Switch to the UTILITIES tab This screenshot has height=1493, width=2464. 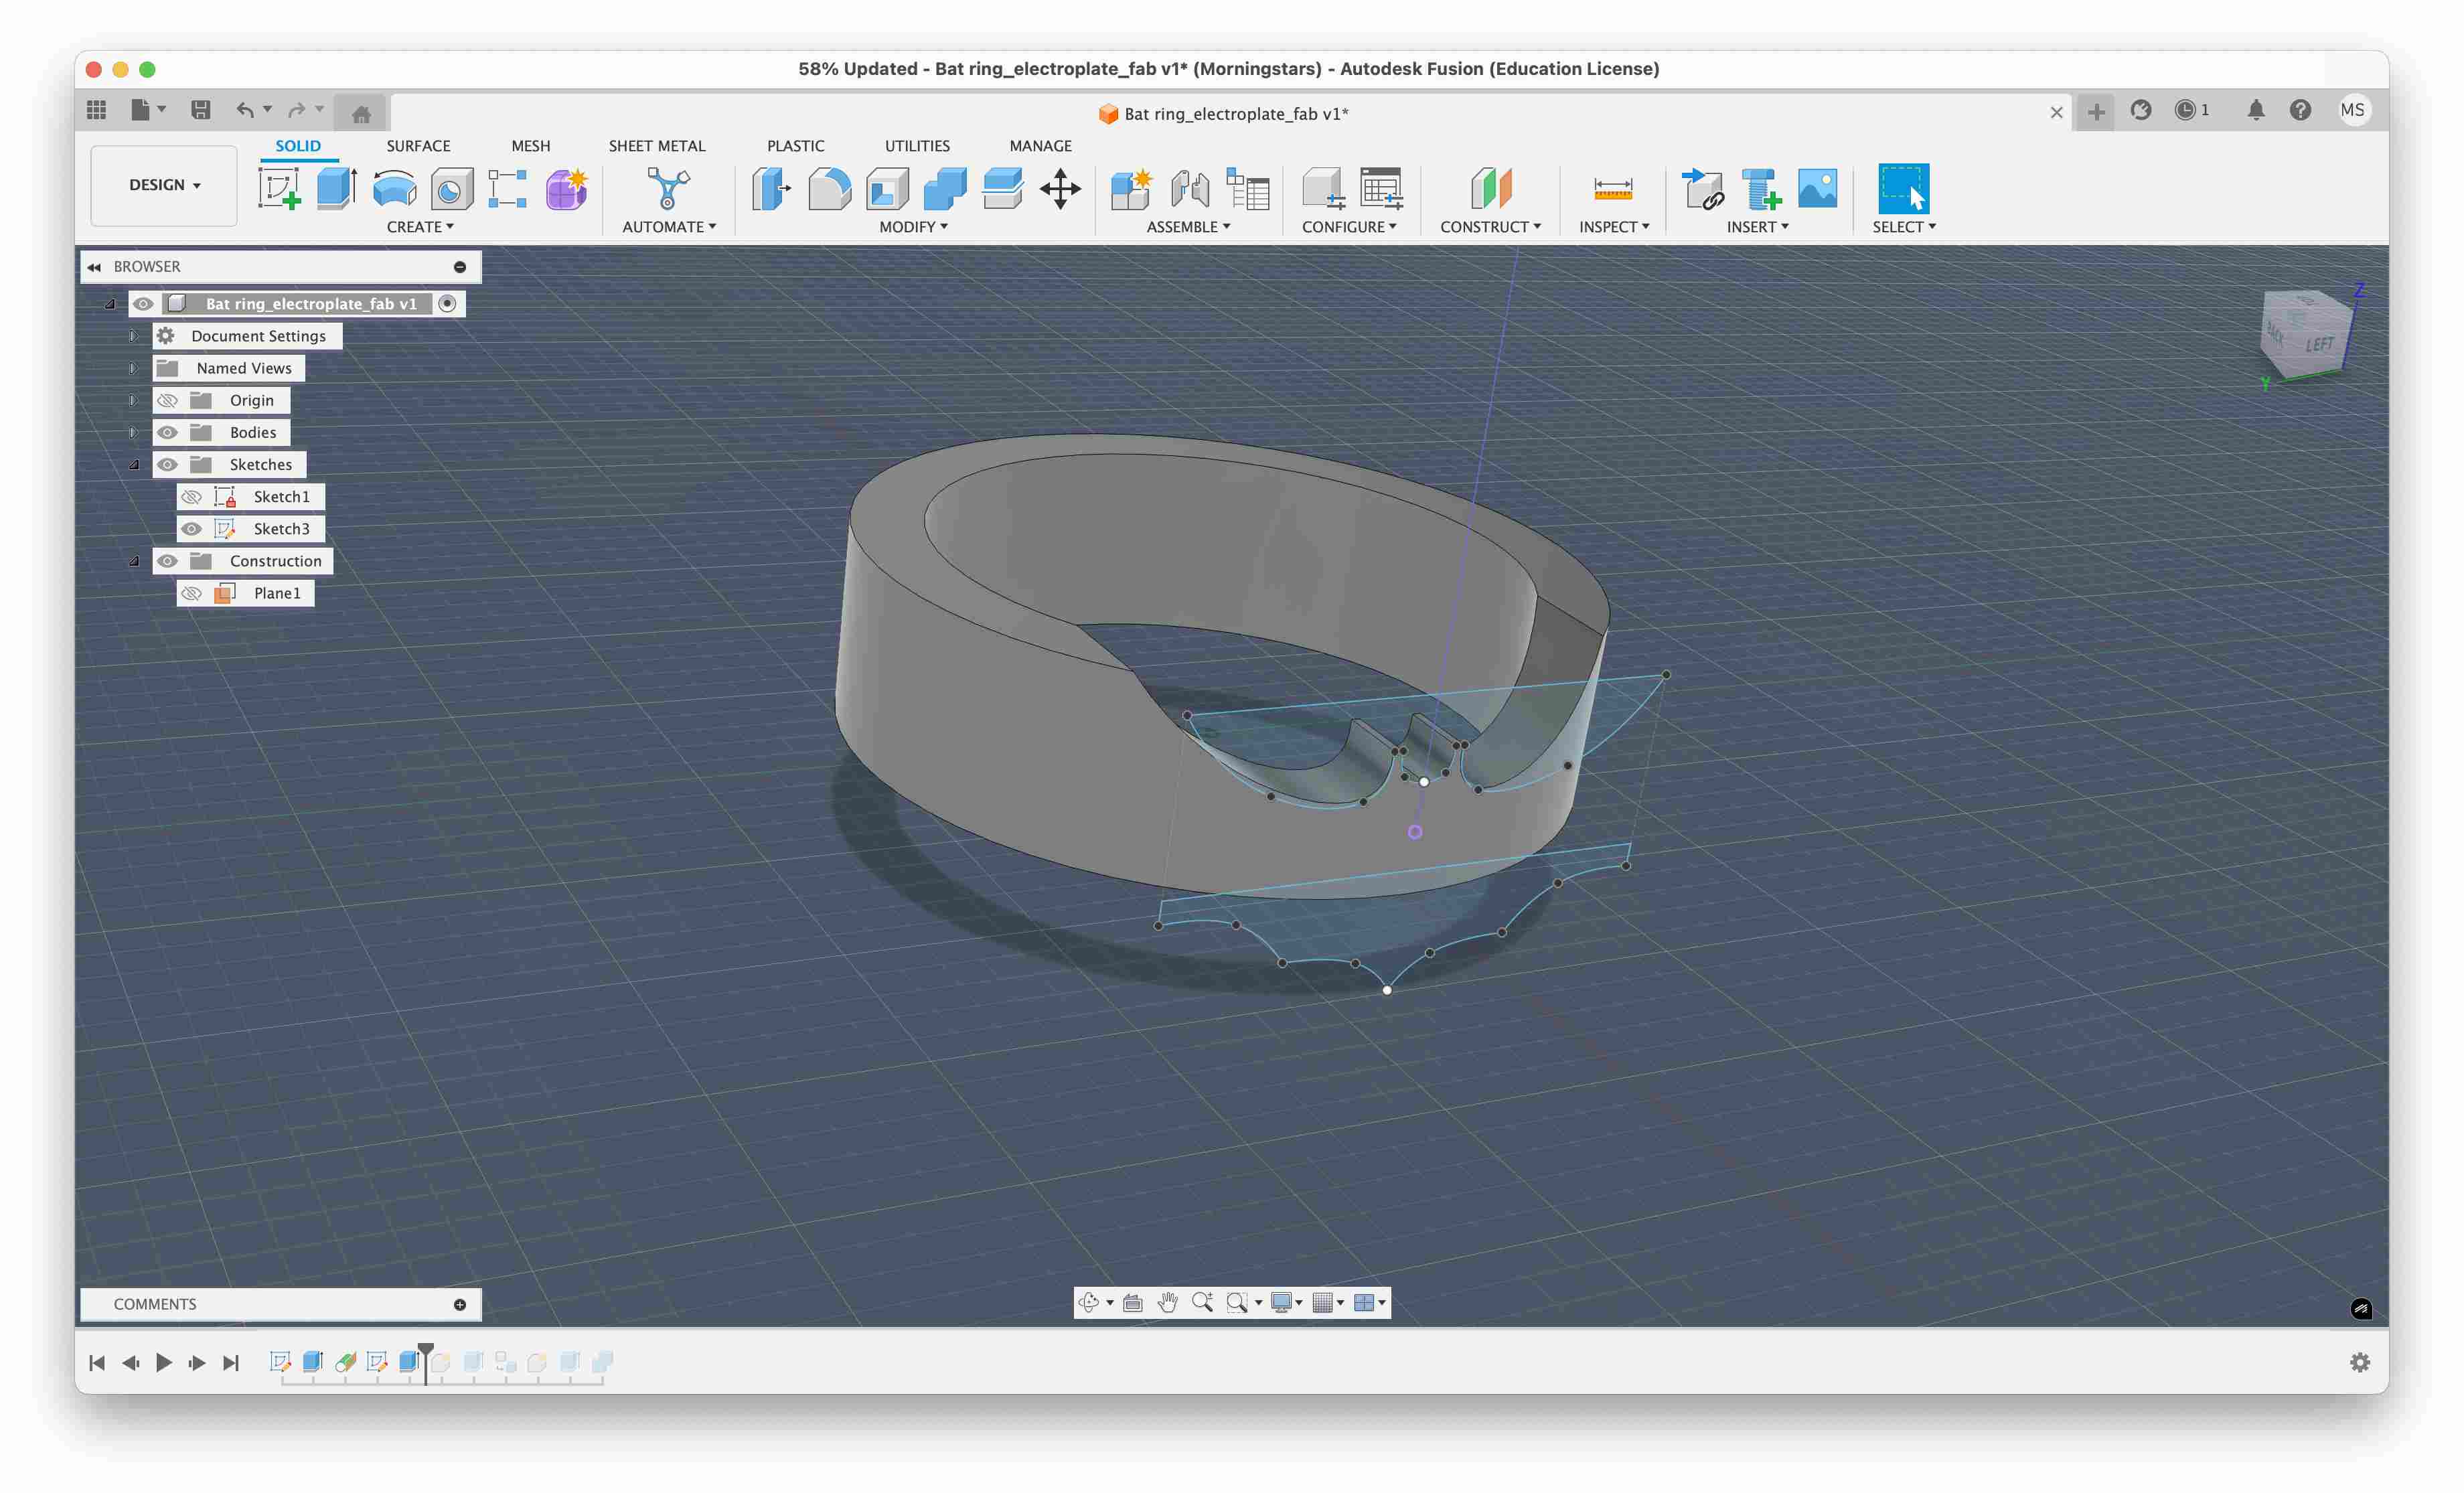(917, 146)
